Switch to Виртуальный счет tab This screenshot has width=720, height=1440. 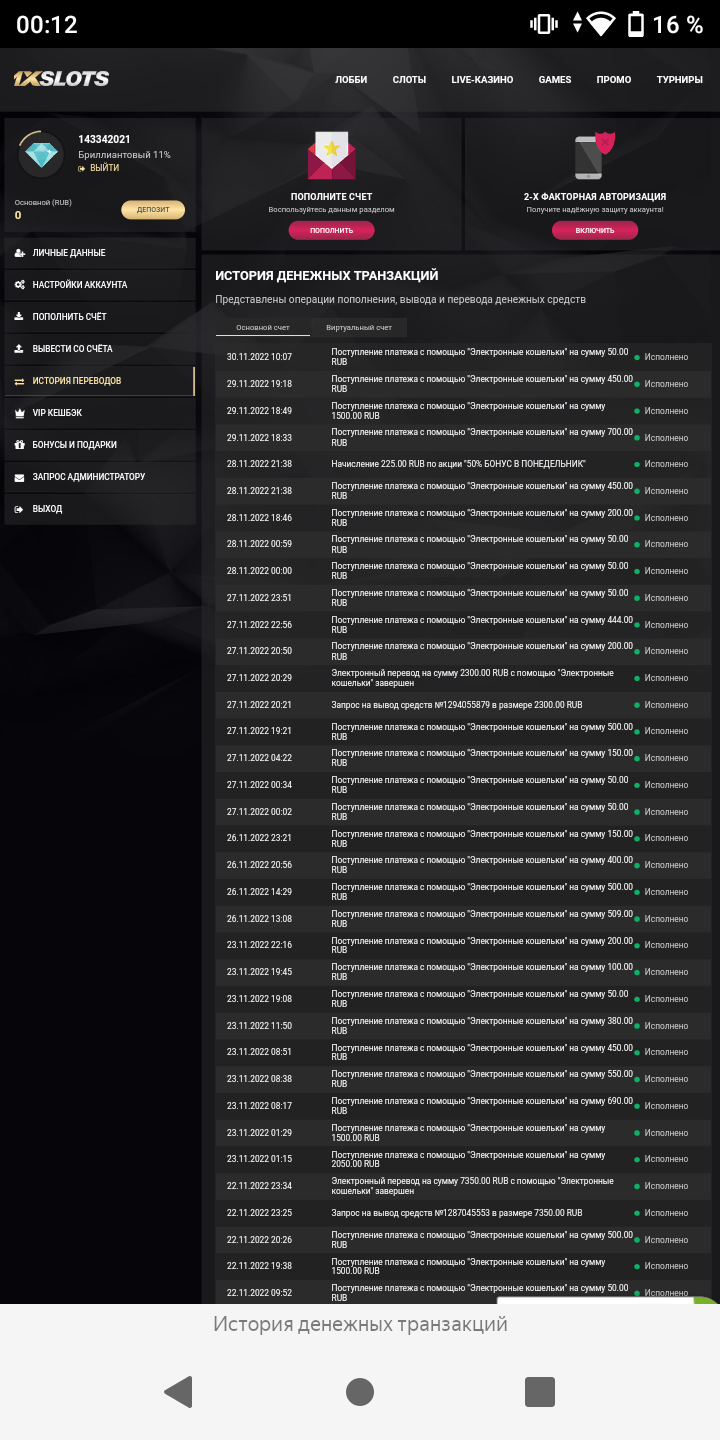[x=359, y=328]
